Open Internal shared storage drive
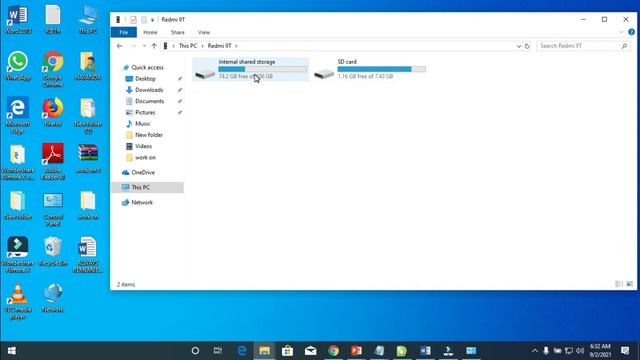640x360 pixels. [251, 69]
